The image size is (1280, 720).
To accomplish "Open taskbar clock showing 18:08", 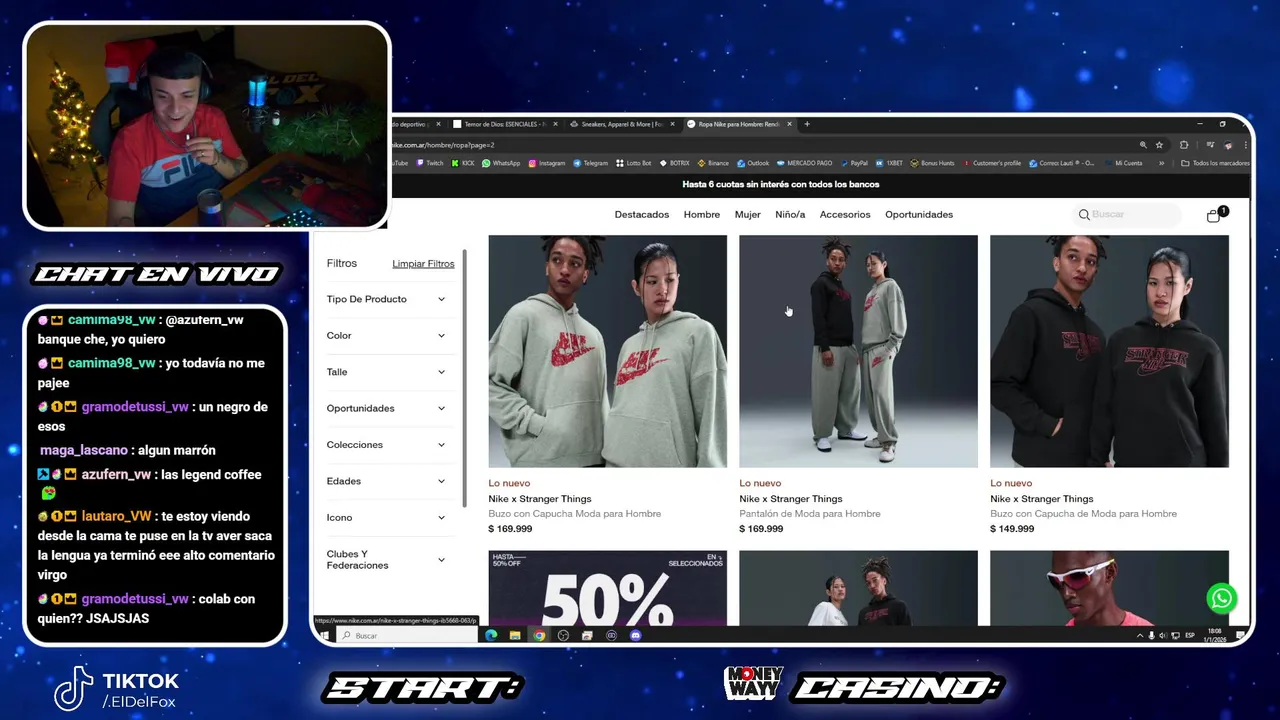I will [1213, 635].
